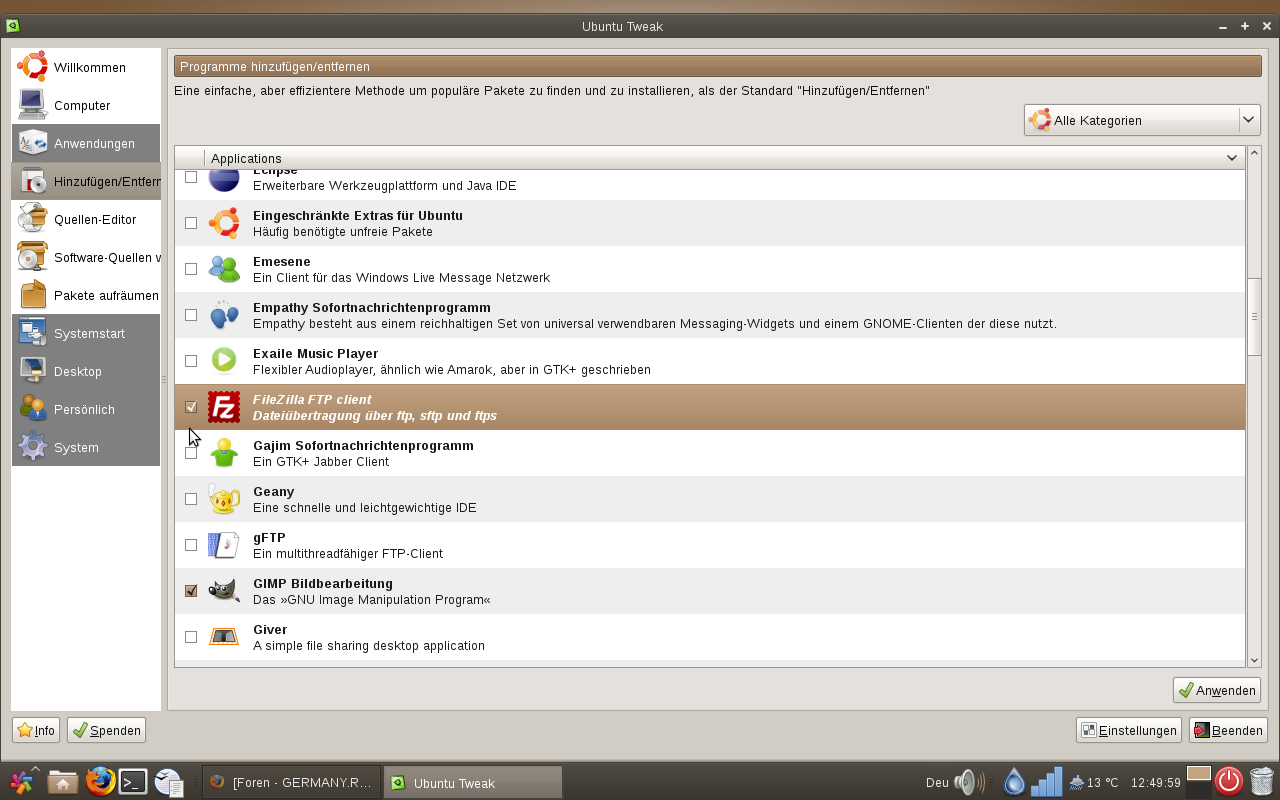
Task: Check the gFTP checkbox
Action: (191, 545)
